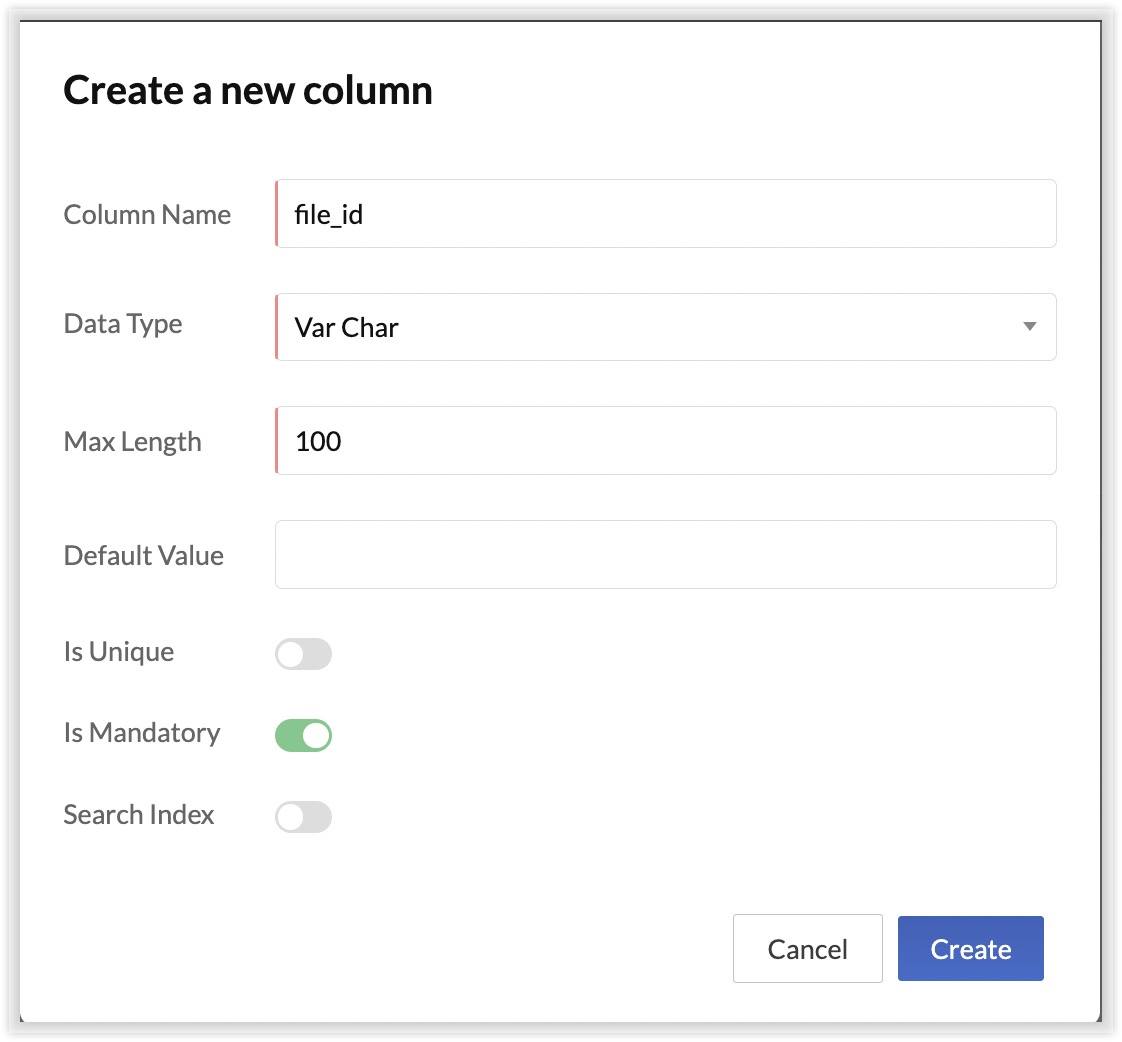Open the Data Type dropdown
This screenshot has height=1042, width=1122.
tap(665, 327)
